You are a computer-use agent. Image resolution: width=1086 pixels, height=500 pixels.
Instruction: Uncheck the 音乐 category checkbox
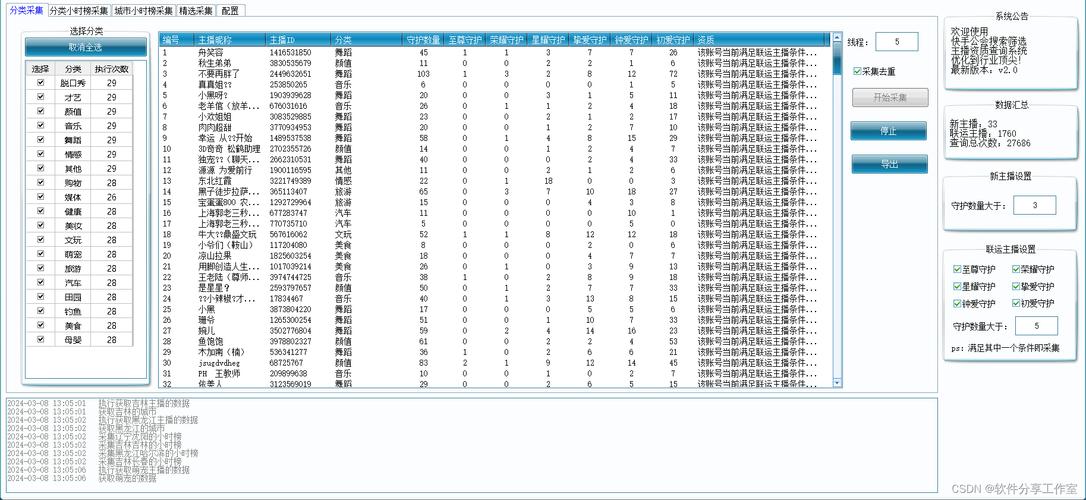40,125
